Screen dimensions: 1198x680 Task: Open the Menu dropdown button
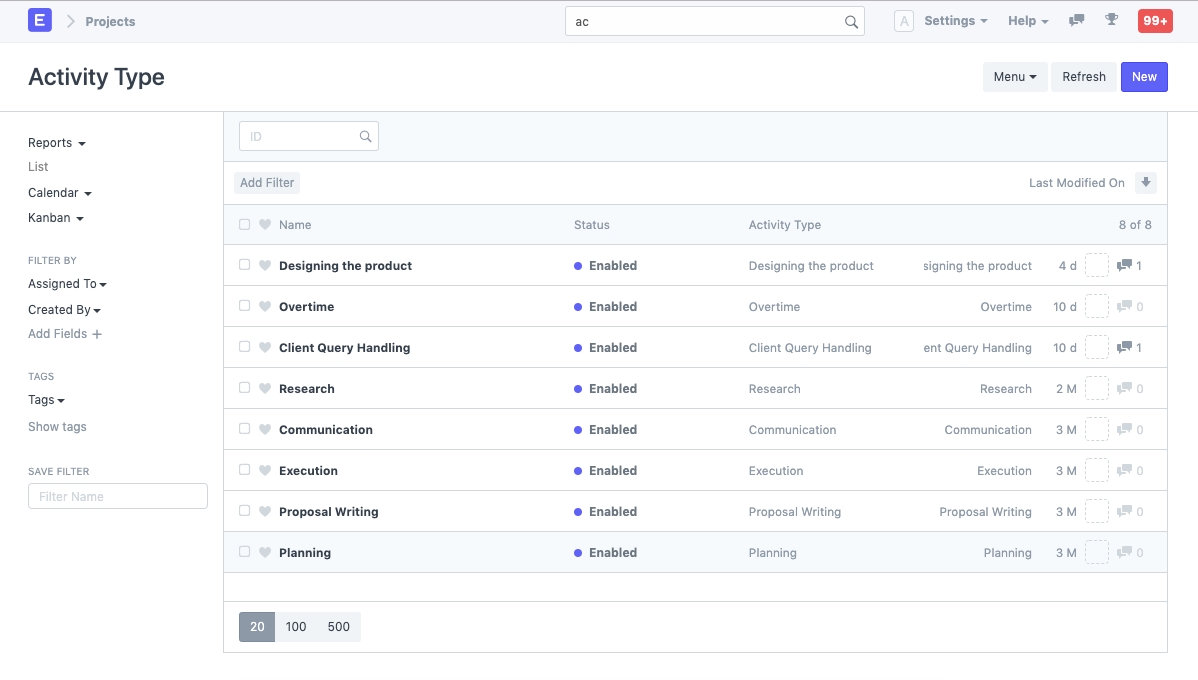tap(1014, 77)
